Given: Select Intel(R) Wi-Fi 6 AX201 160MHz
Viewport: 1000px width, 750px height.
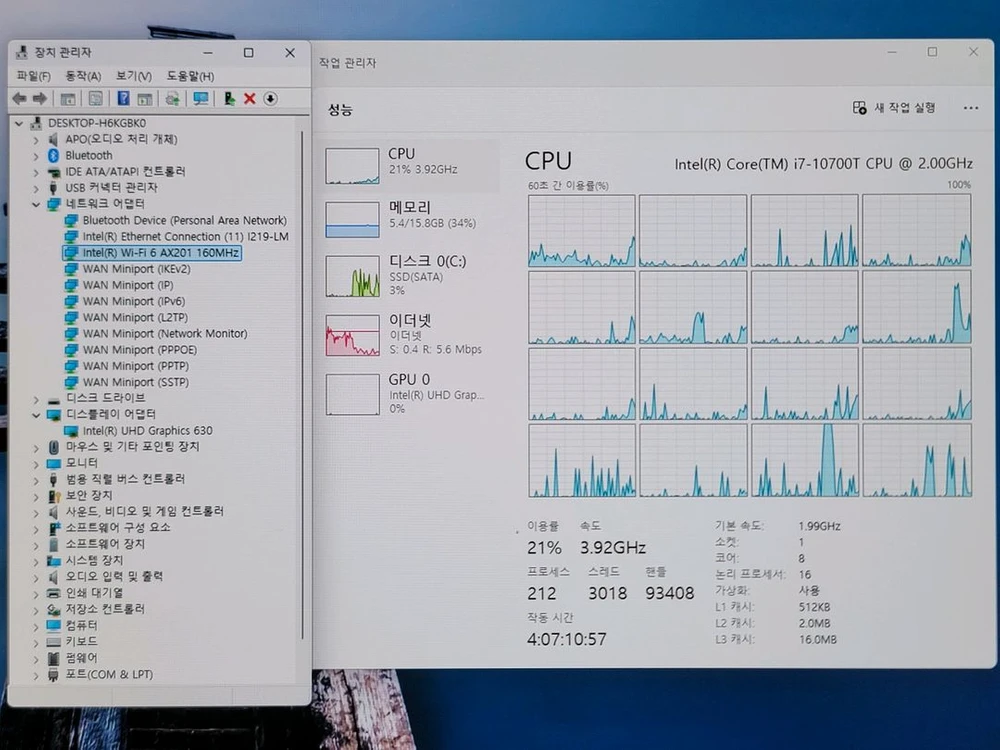Looking at the screenshot, I should [160, 253].
